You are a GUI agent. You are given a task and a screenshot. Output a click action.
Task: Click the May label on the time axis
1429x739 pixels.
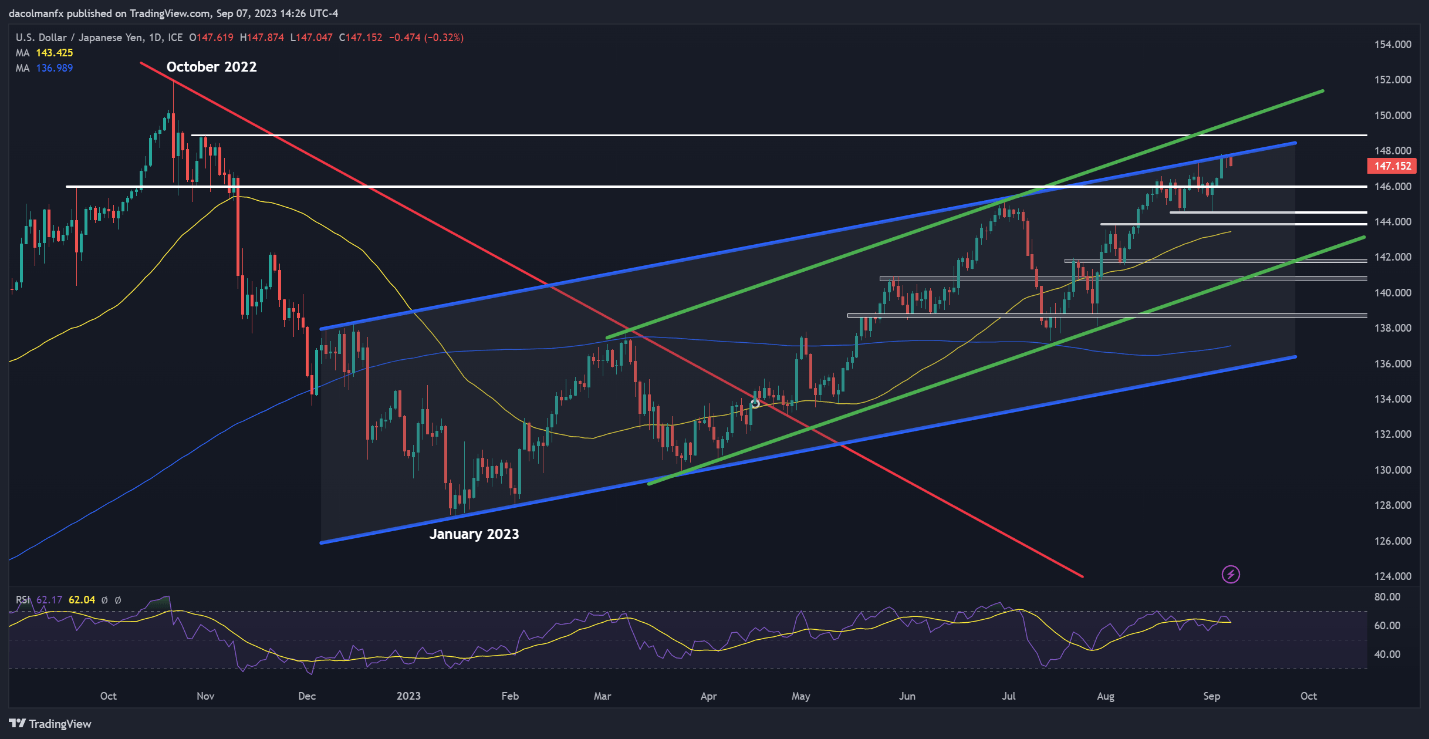(x=802, y=696)
